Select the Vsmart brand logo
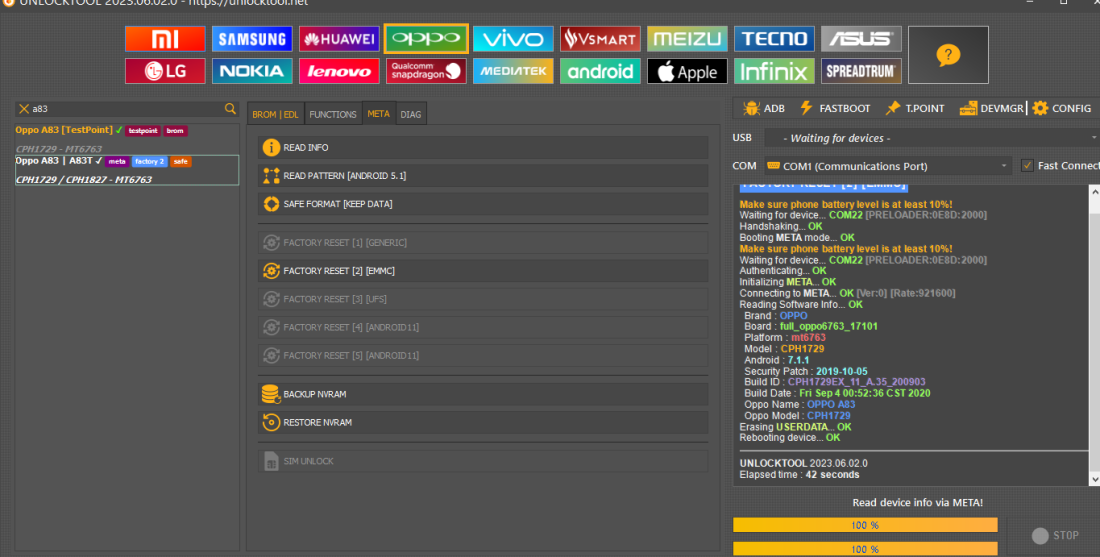 [x=600, y=39]
